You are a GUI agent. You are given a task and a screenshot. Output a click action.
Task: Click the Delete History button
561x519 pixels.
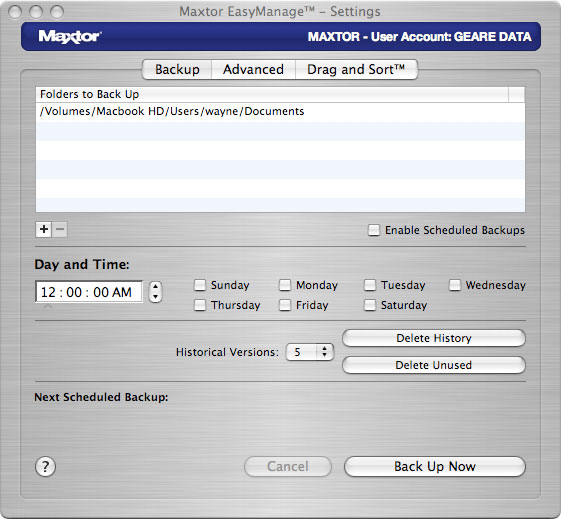pos(434,338)
